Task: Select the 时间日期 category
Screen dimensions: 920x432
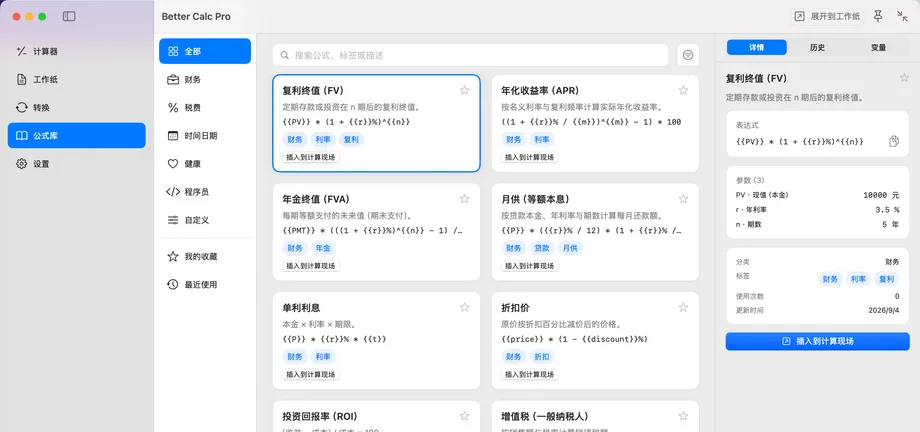Action: [x=205, y=136]
